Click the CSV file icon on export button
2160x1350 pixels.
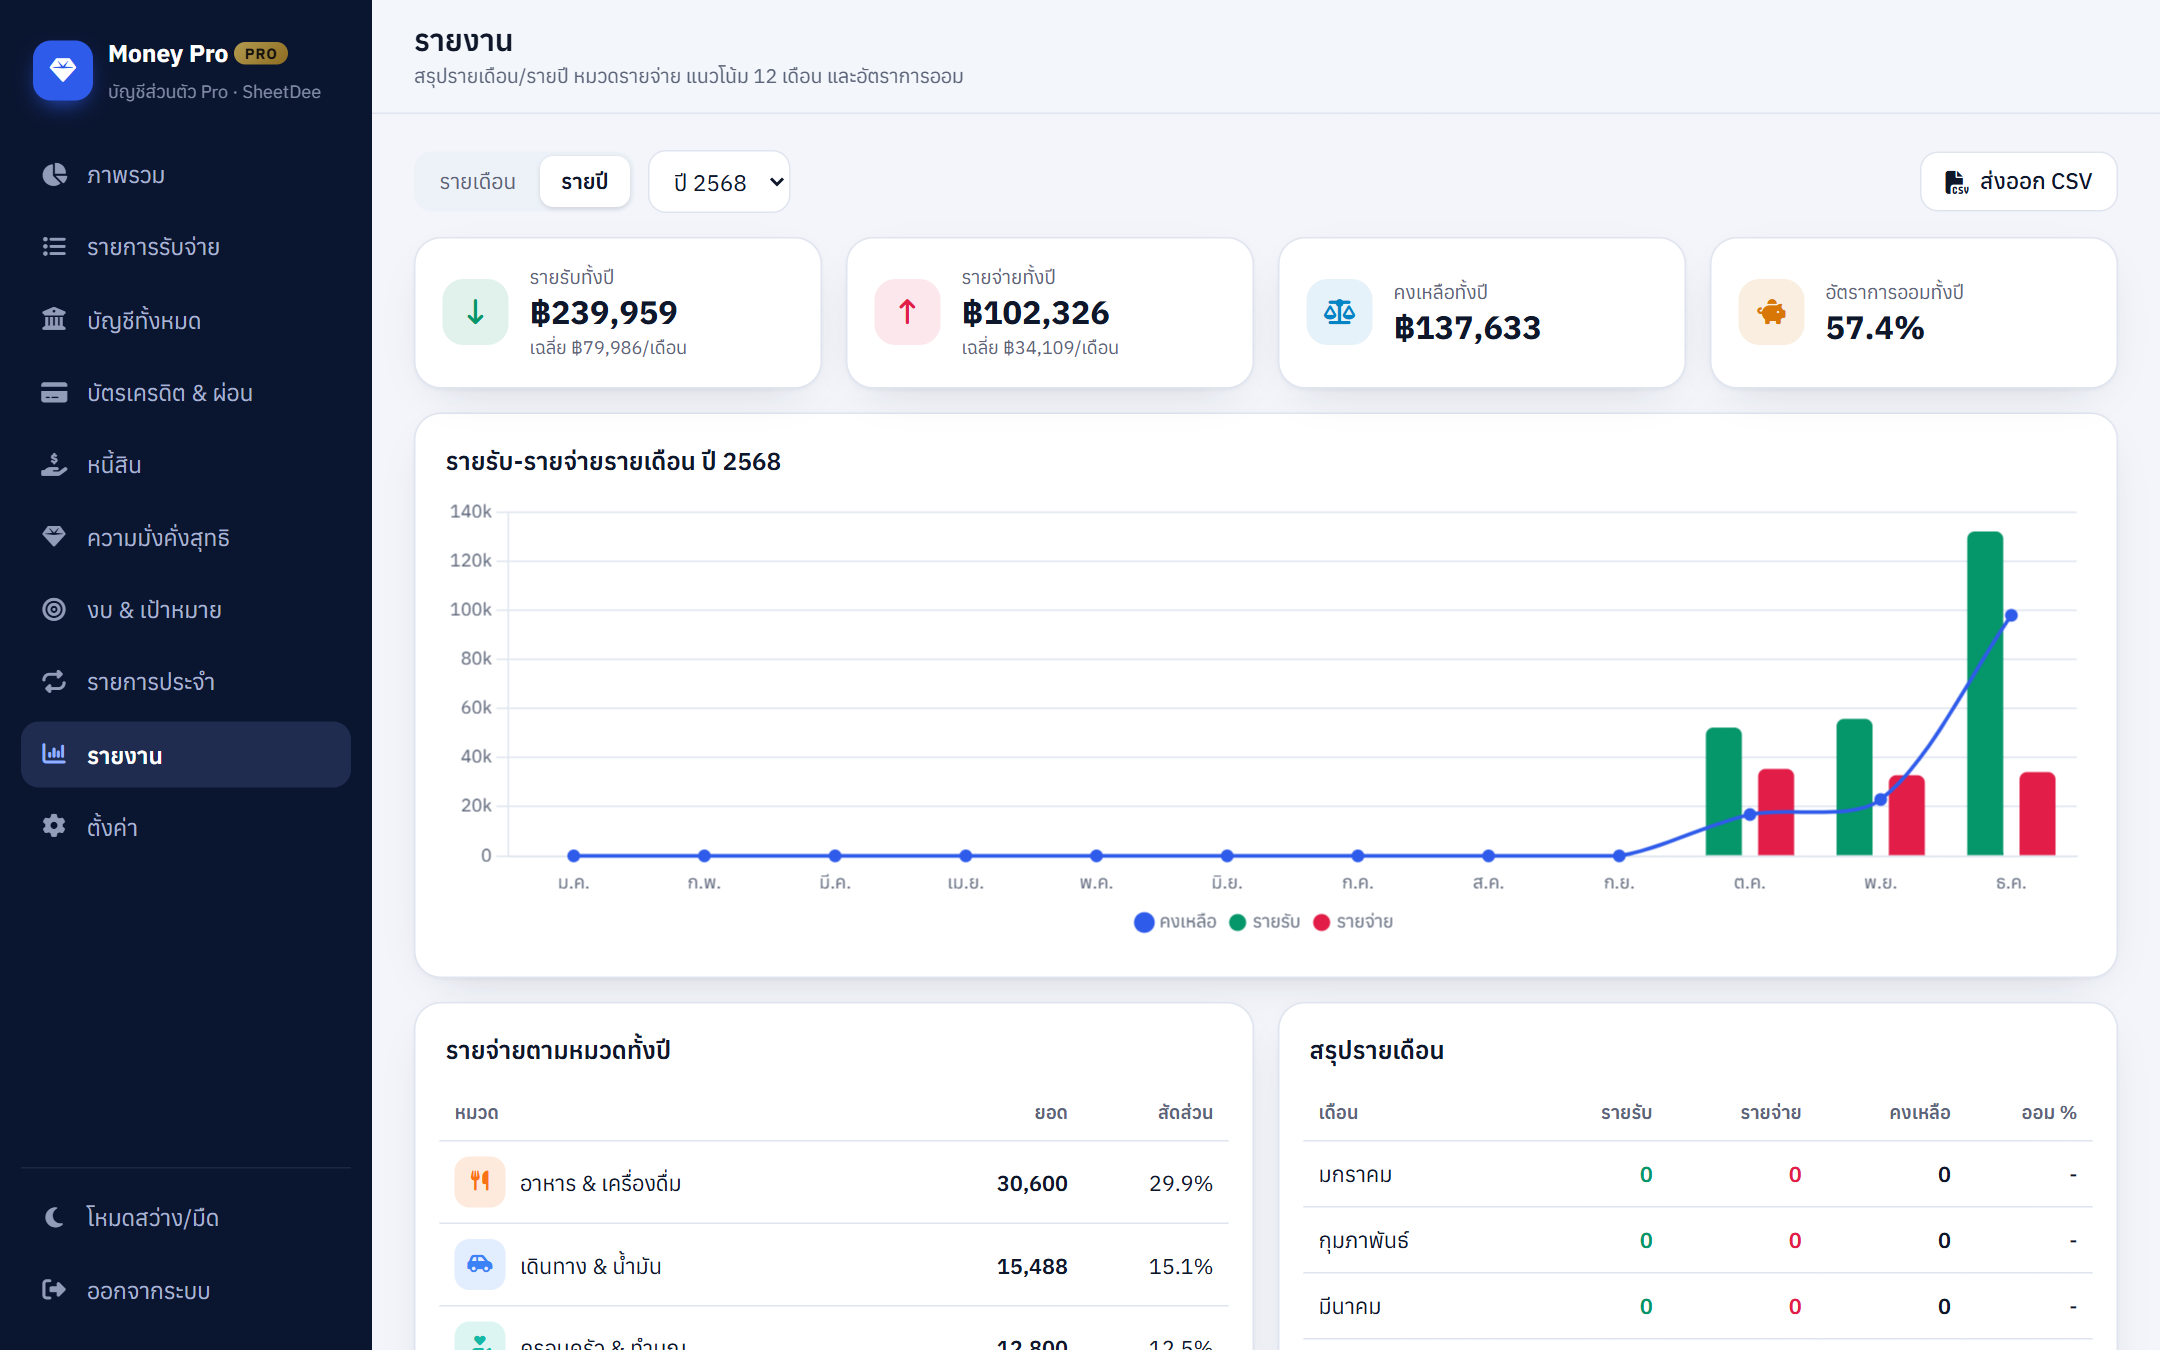pyautogui.click(x=1956, y=182)
